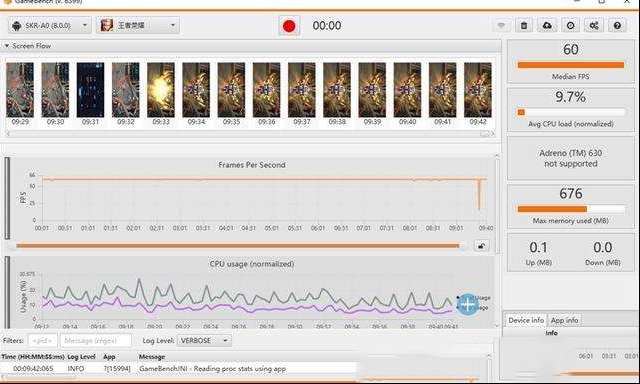Start recording with the red record button

[x=289, y=26]
